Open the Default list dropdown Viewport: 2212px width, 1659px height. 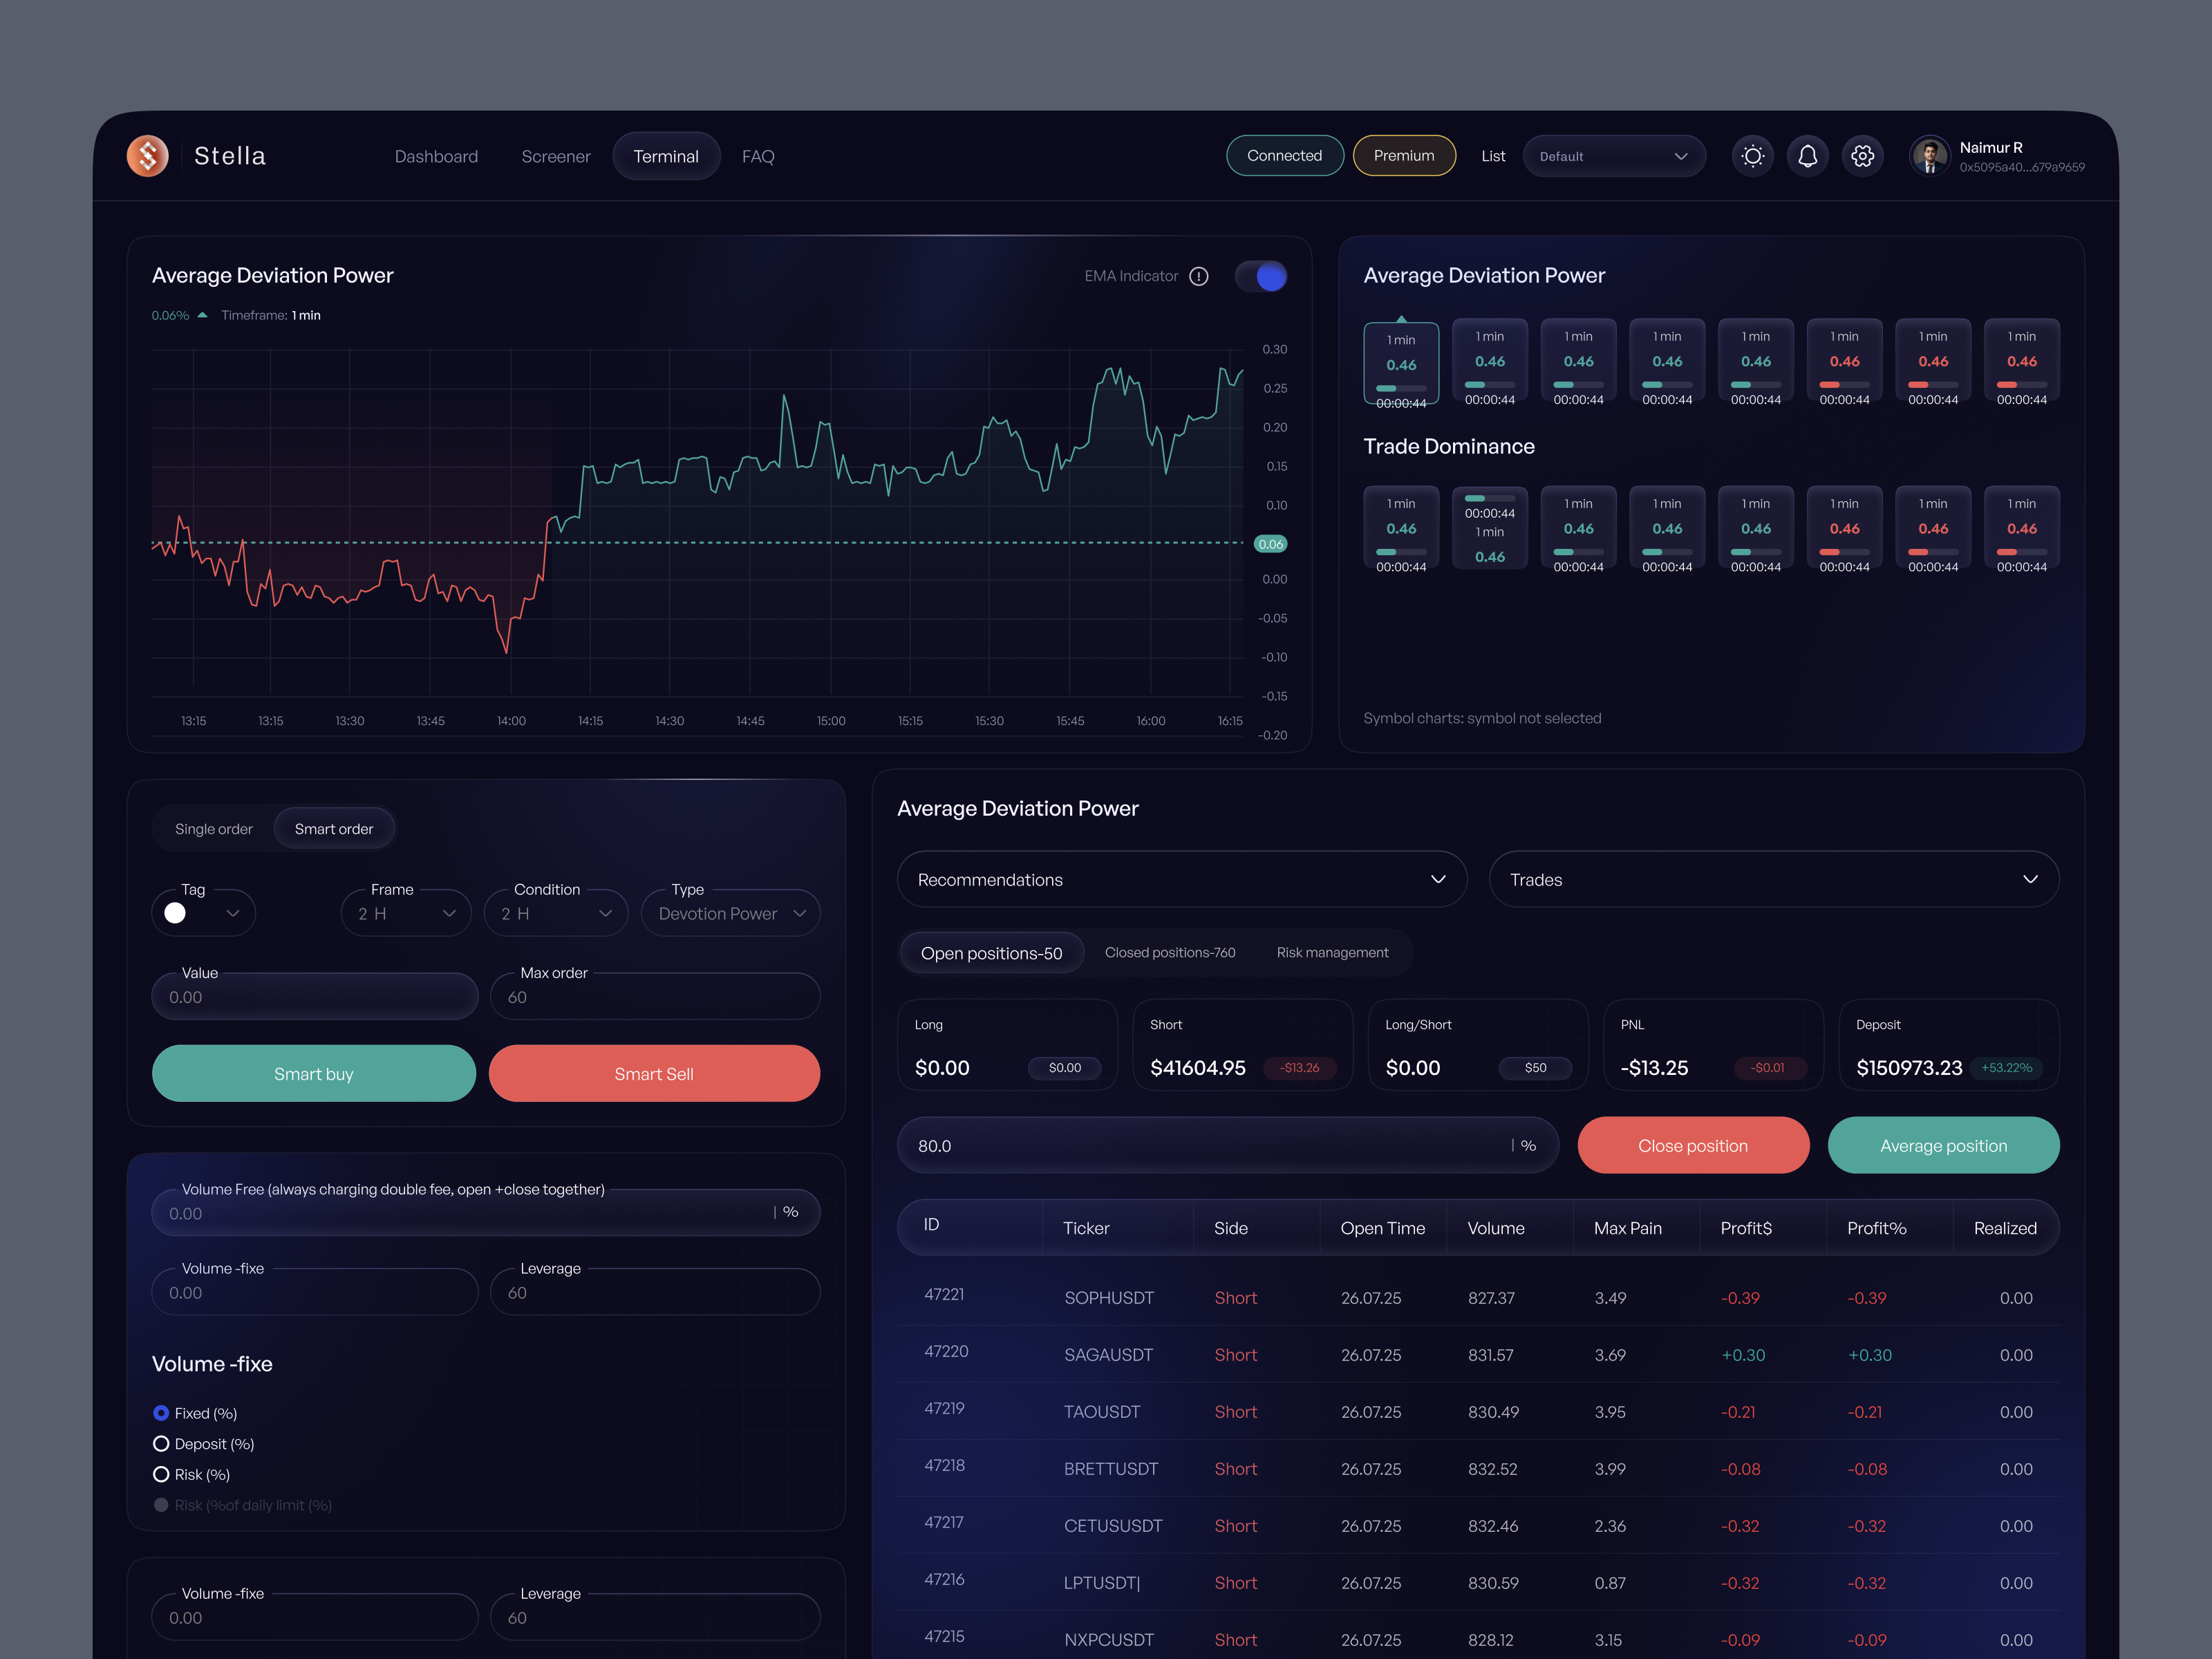click(x=1613, y=155)
